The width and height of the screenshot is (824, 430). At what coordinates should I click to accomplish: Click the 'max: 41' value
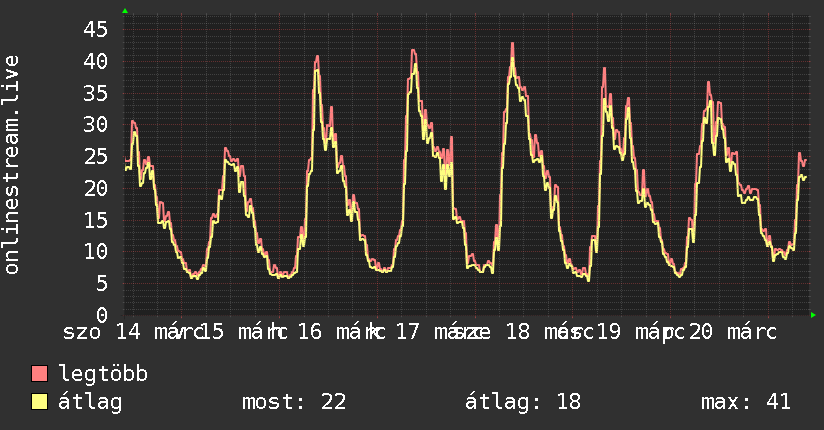[x=746, y=402]
